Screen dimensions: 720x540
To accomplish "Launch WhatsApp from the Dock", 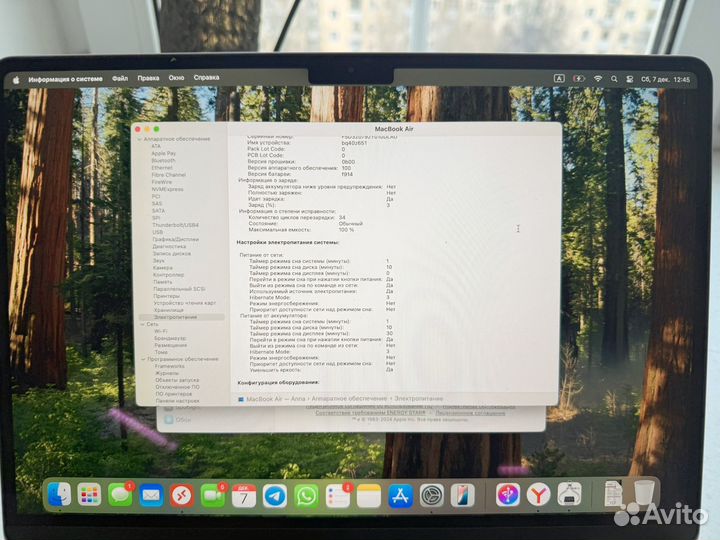I will pyautogui.click(x=306, y=496).
